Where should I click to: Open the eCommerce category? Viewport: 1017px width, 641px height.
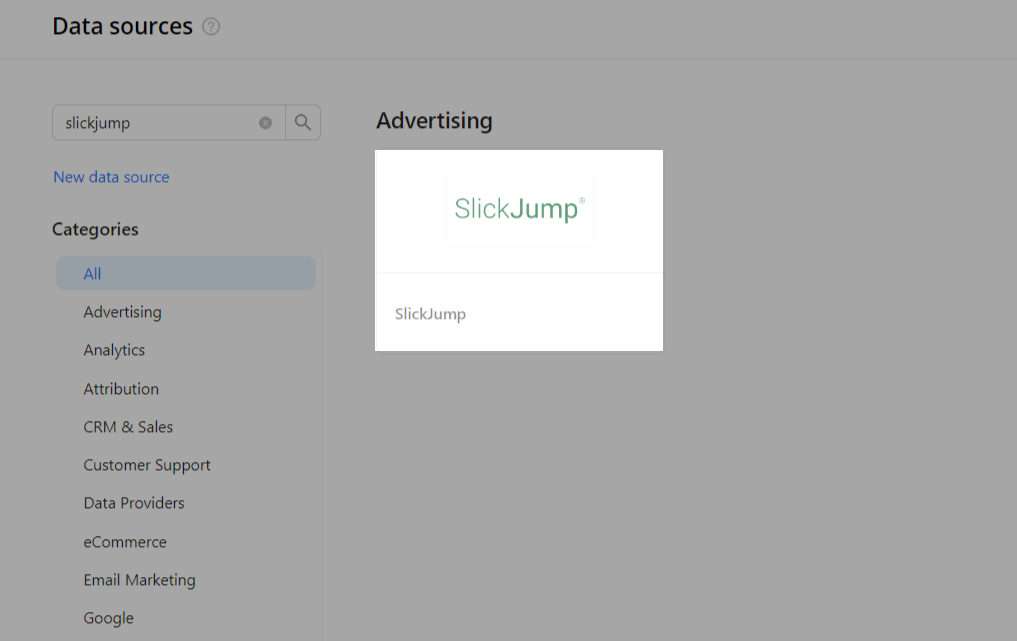[125, 542]
